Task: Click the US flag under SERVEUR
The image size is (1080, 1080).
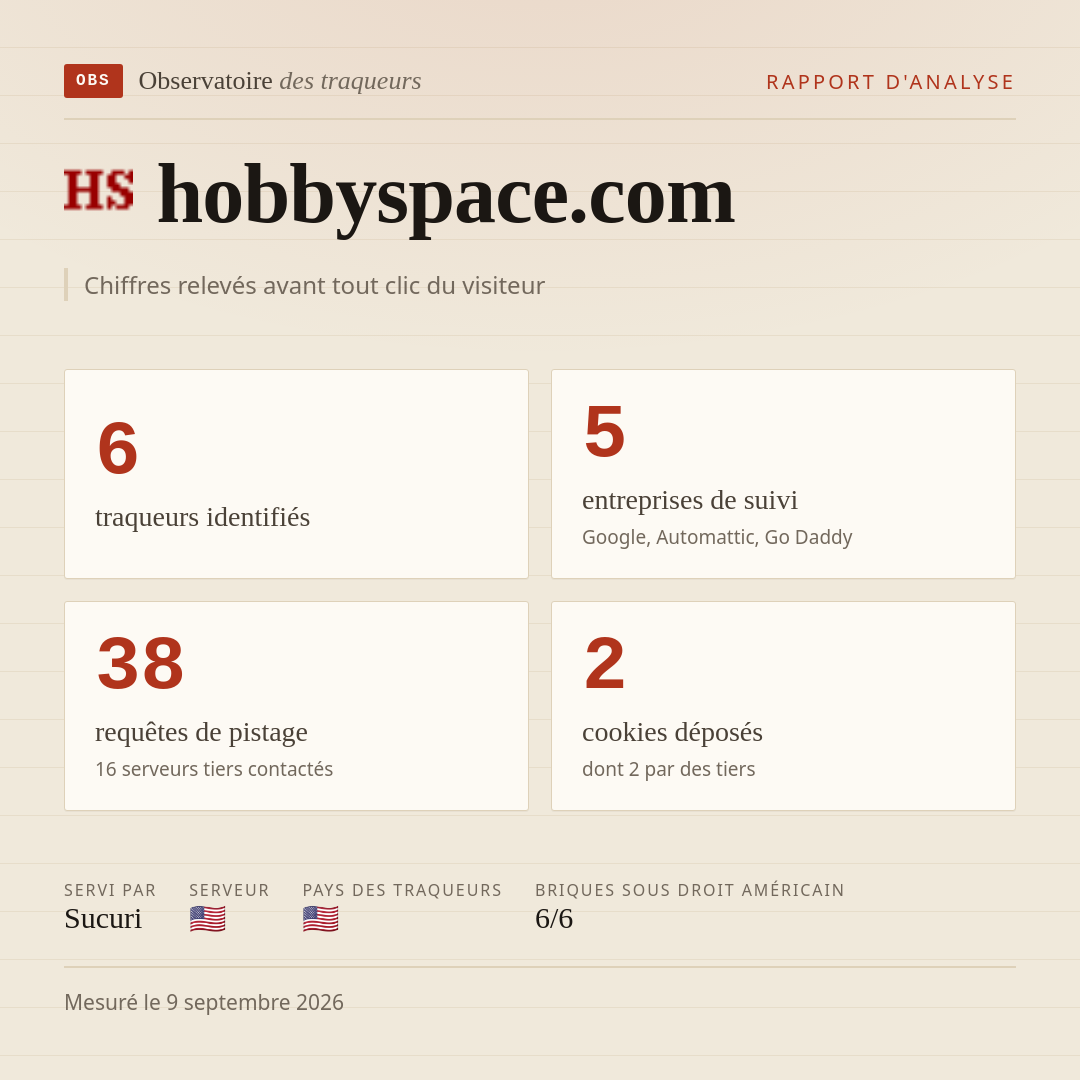Action: [207, 919]
